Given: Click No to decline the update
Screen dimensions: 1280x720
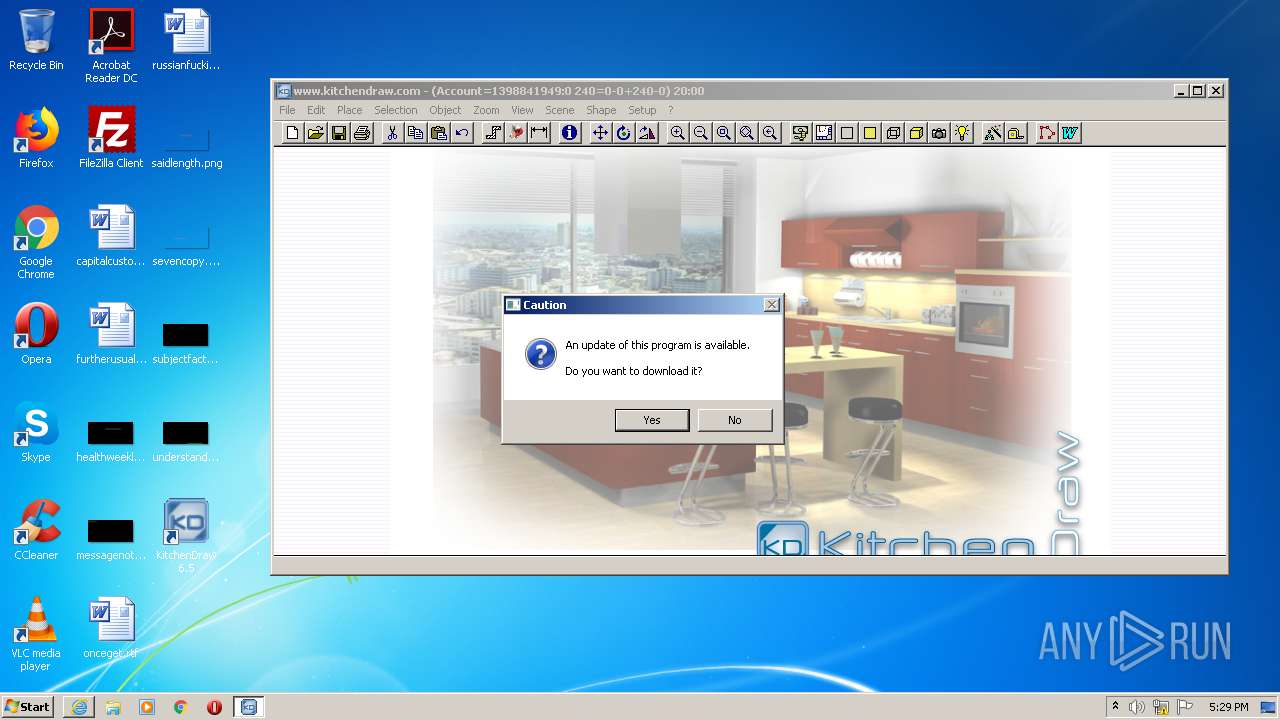Looking at the screenshot, I should pyautogui.click(x=735, y=420).
